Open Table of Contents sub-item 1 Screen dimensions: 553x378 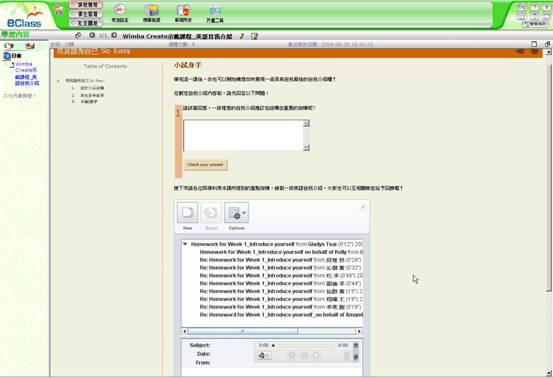click(92, 88)
